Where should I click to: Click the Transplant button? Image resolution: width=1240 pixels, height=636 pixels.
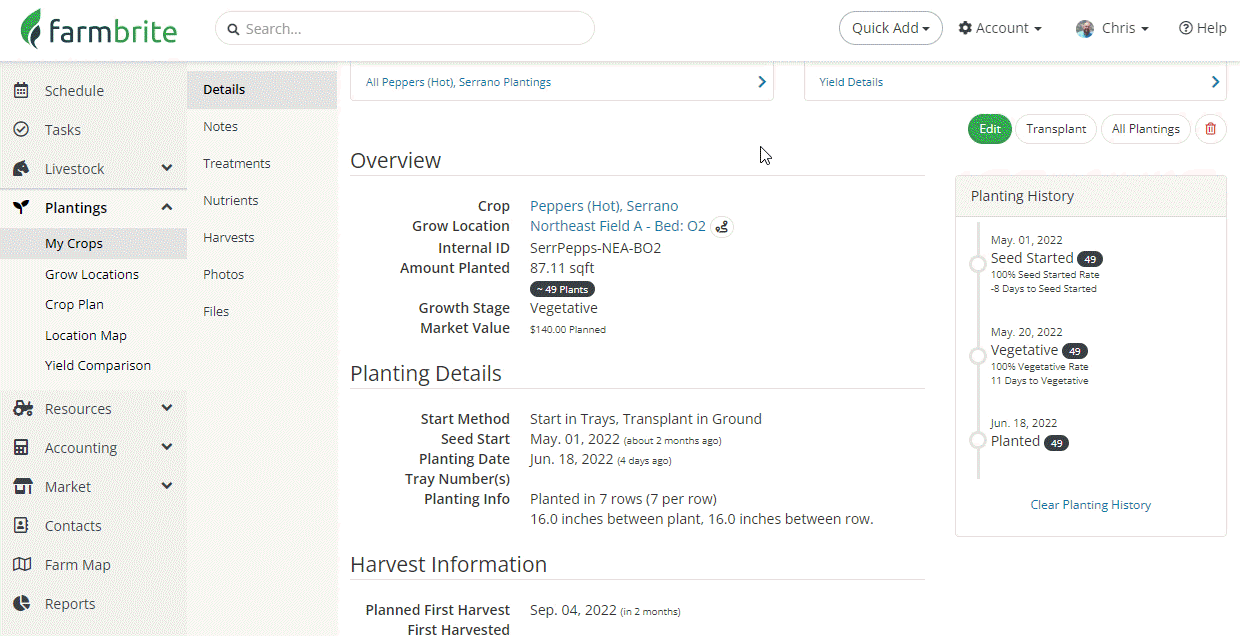[1056, 129]
